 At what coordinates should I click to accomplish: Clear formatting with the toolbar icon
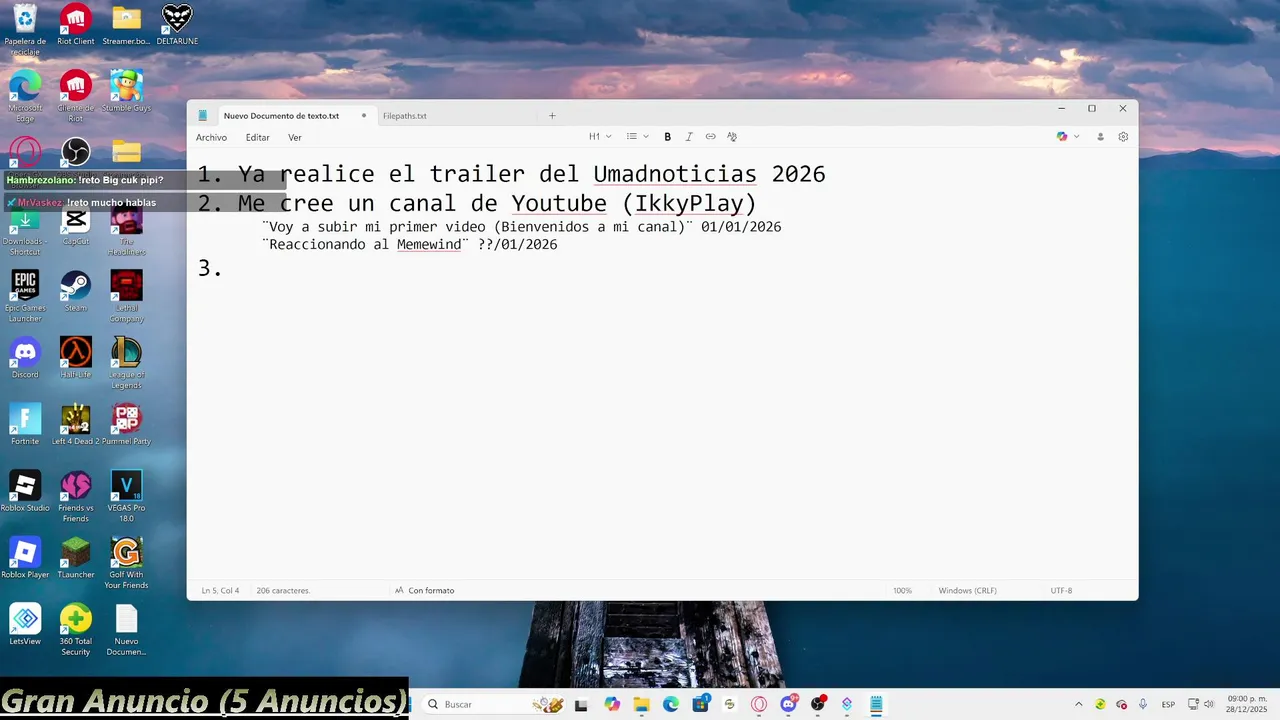coord(732,137)
